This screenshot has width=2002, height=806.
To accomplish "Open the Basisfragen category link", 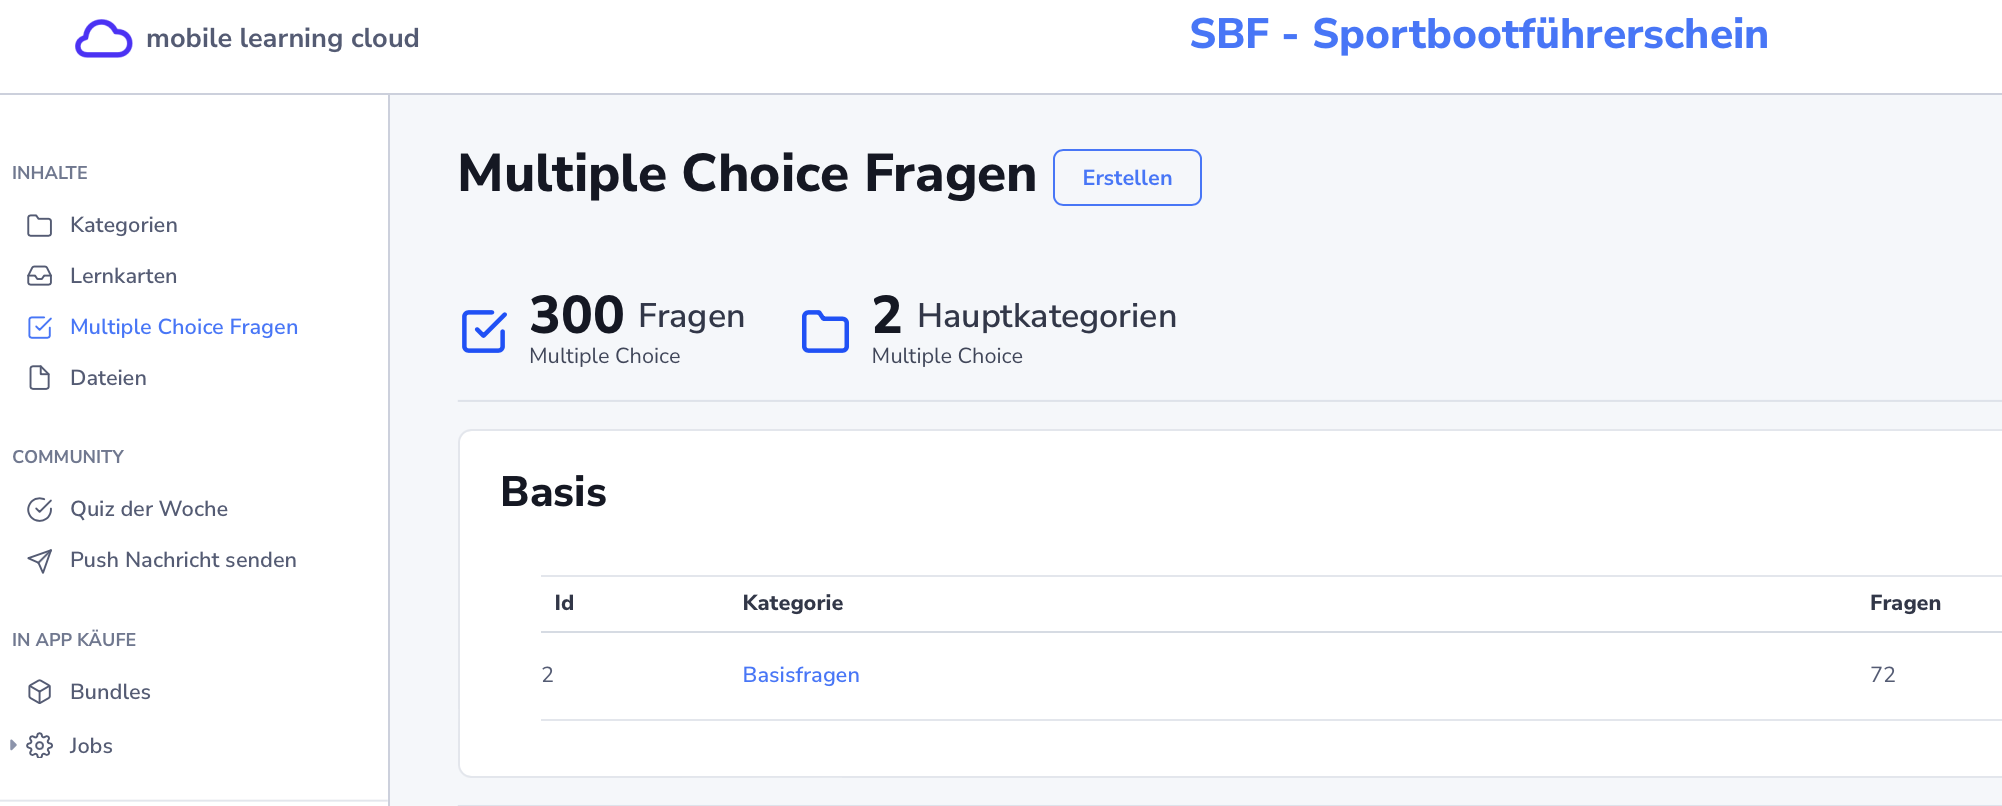I will [x=801, y=675].
